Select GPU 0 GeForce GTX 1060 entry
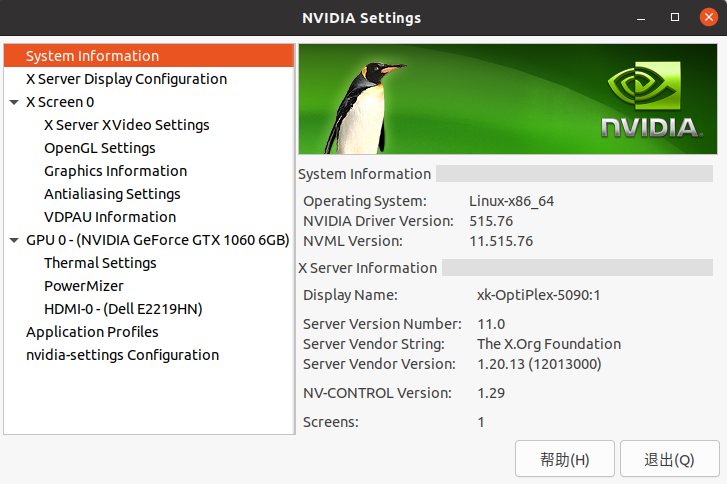The width and height of the screenshot is (727, 484). (x=157, y=240)
